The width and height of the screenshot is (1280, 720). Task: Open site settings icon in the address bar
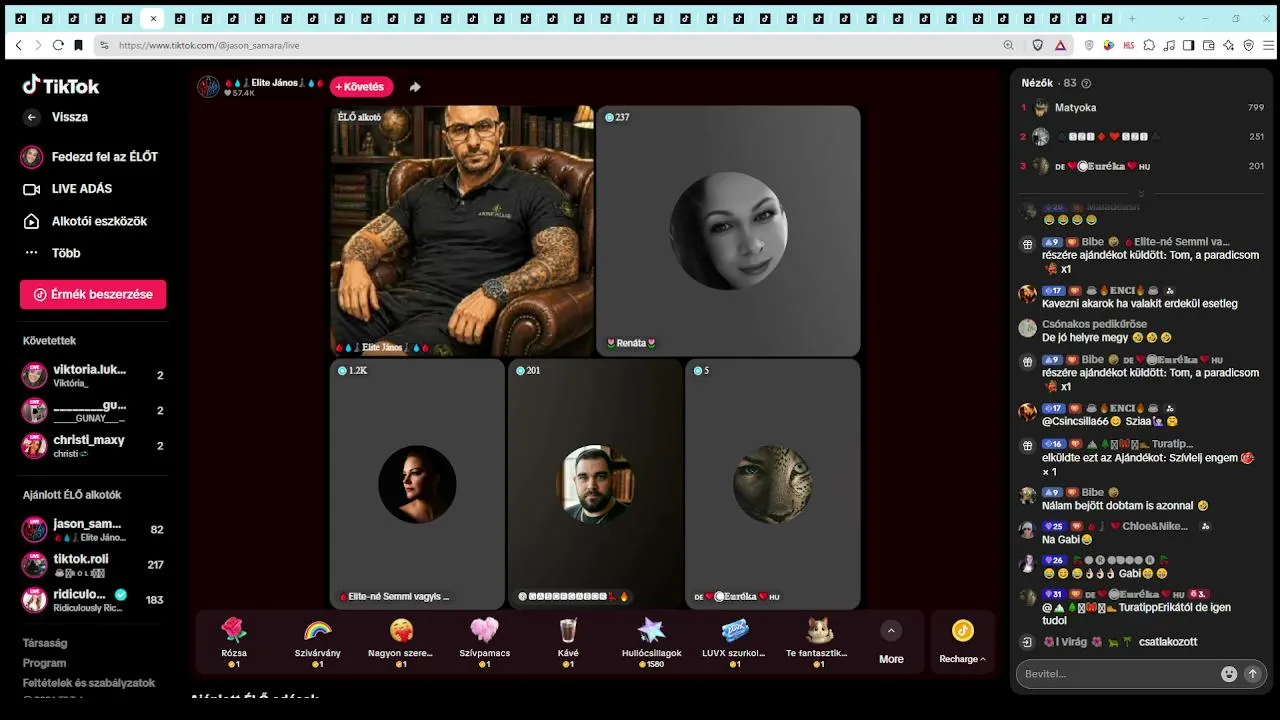coord(104,45)
